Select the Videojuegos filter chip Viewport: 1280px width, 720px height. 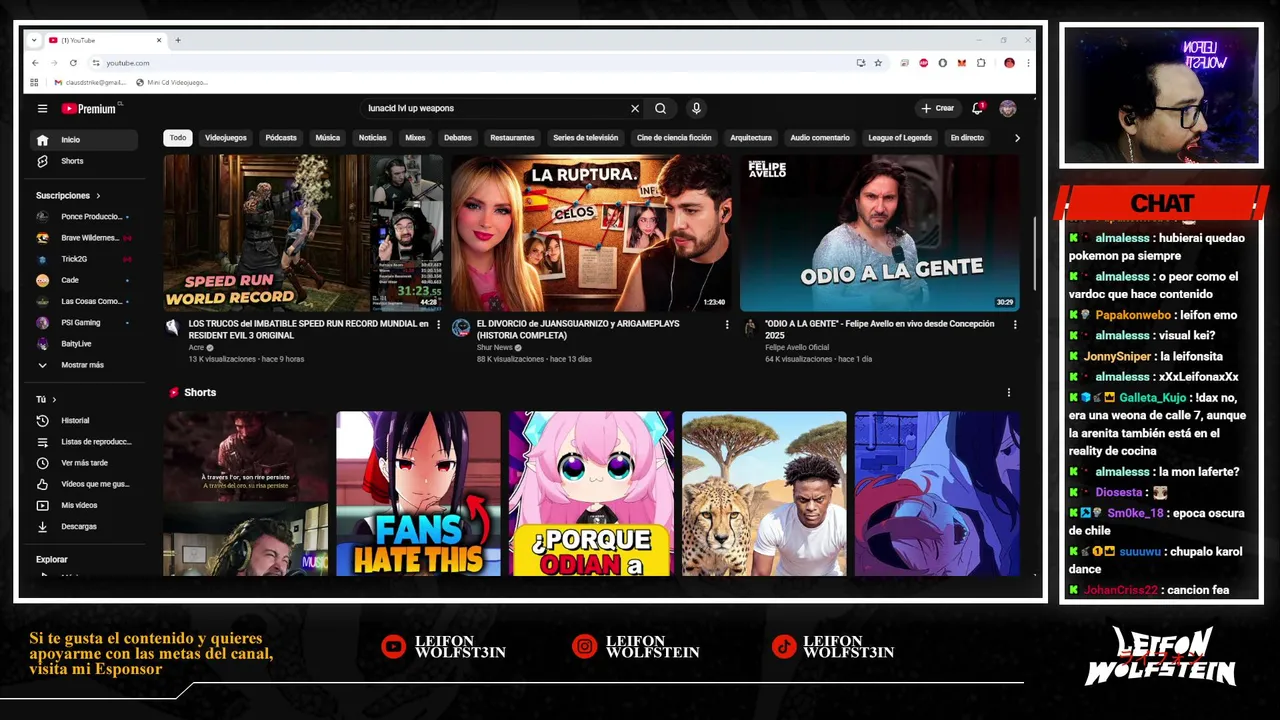(226, 138)
